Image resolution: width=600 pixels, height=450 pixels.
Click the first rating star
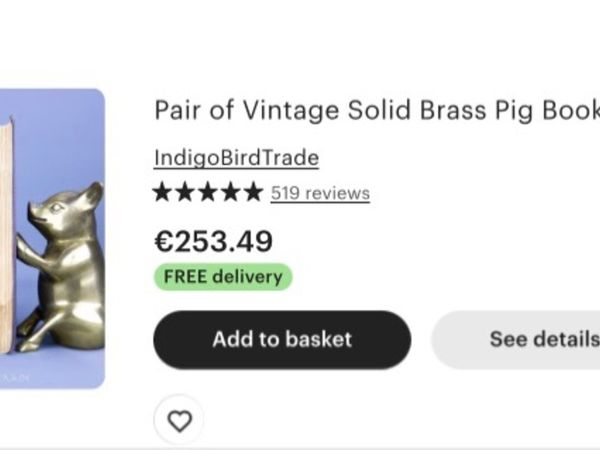(x=163, y=192)
